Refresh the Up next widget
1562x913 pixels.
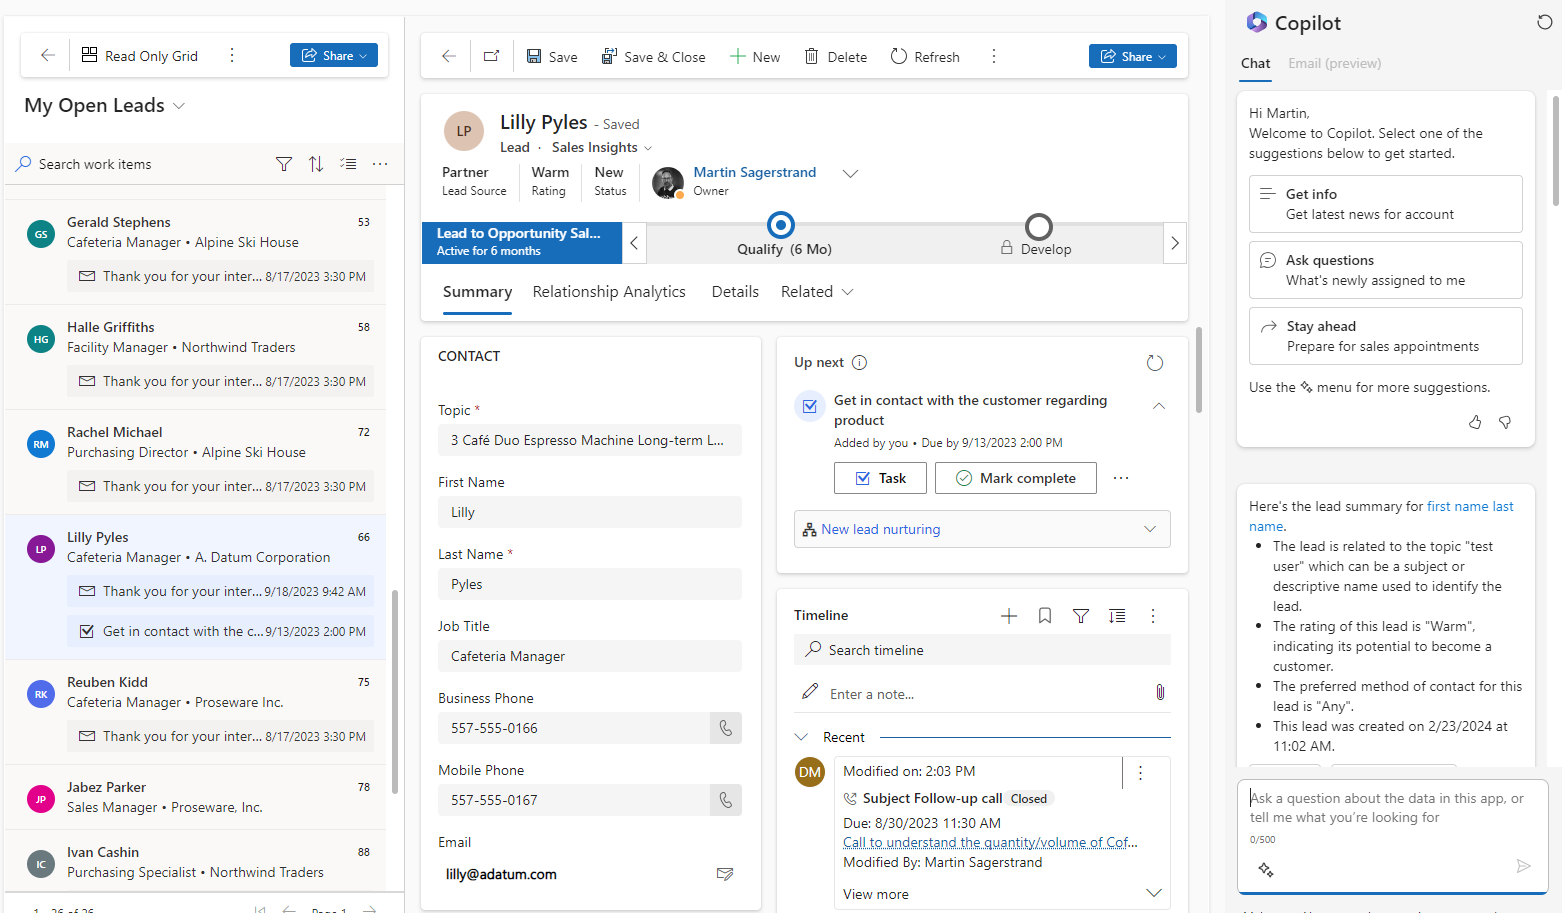tap(1155, 363)
